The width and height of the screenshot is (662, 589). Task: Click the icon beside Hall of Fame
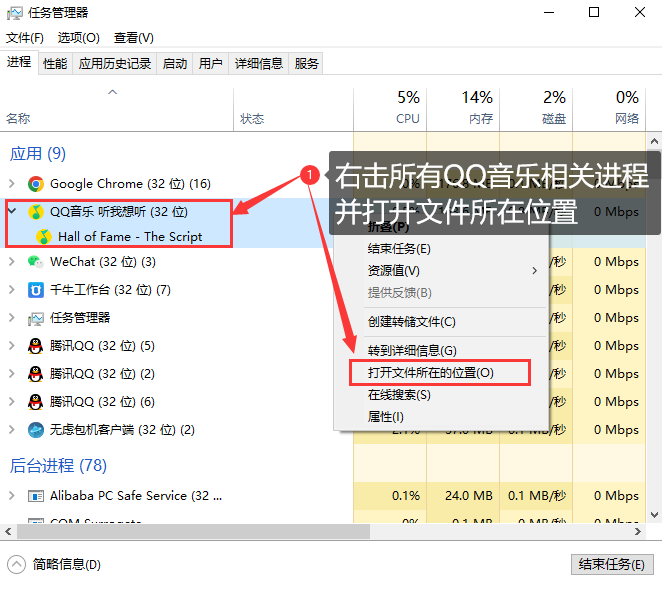pyautogui.click(x=44, y=237)
